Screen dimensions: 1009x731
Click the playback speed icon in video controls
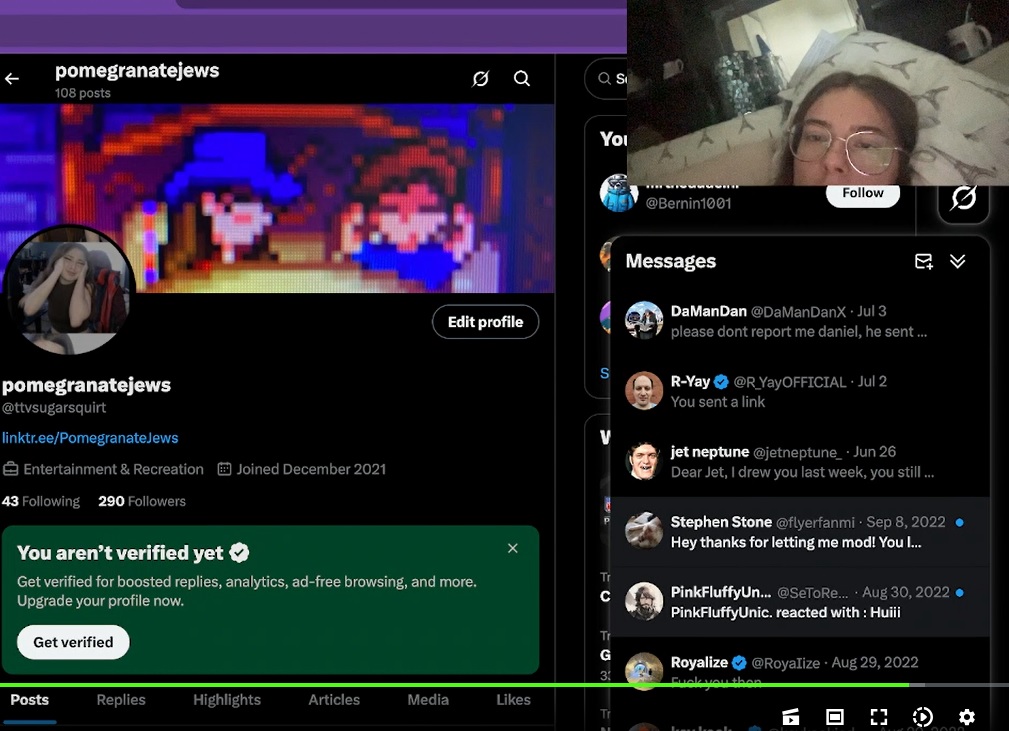point(923,717)
